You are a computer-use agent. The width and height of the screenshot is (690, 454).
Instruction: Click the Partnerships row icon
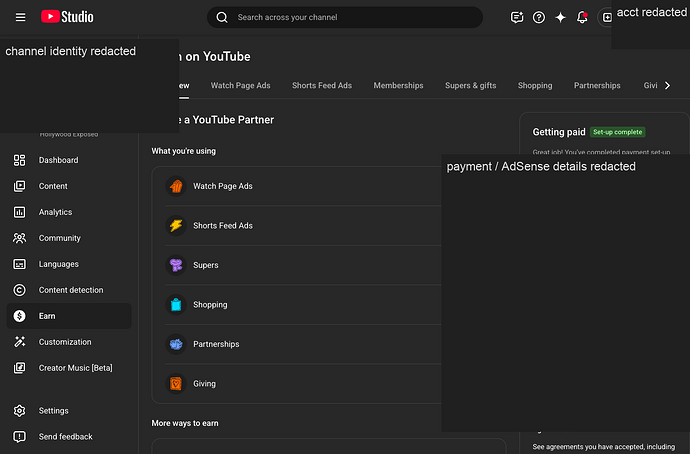[x=176, y=344]
